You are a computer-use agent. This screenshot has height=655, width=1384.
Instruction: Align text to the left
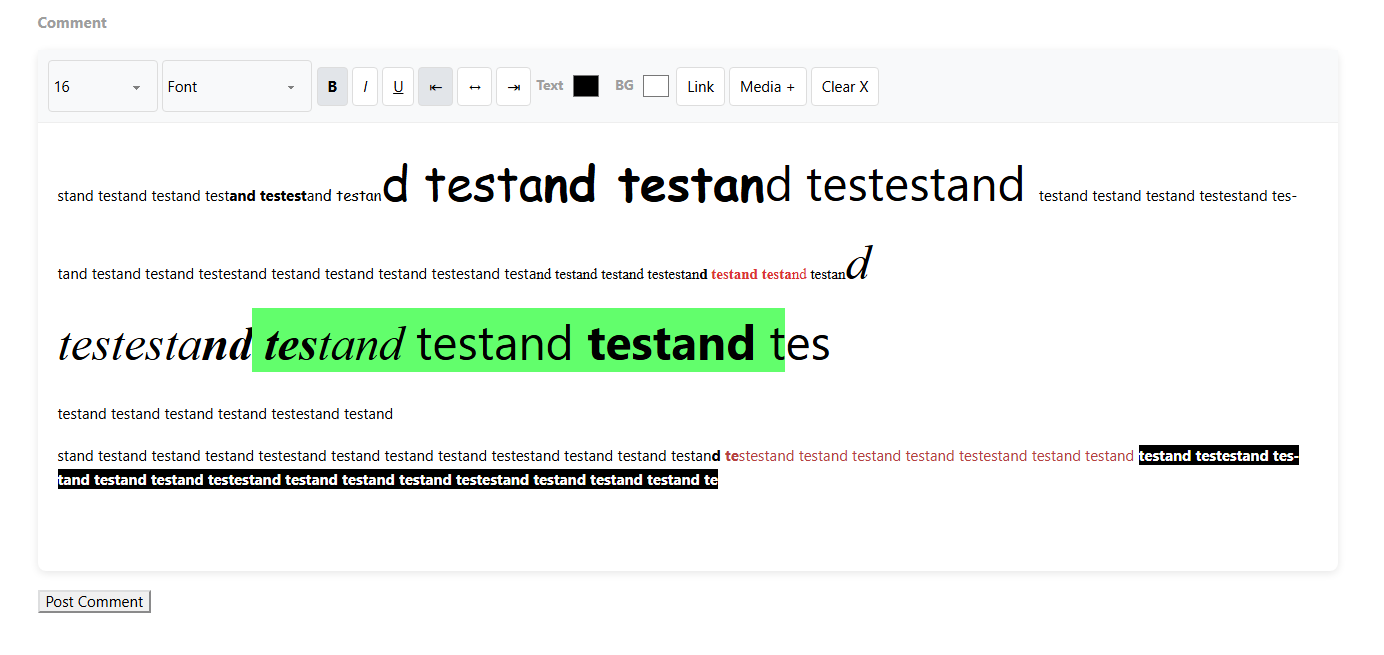pos(435,87)
